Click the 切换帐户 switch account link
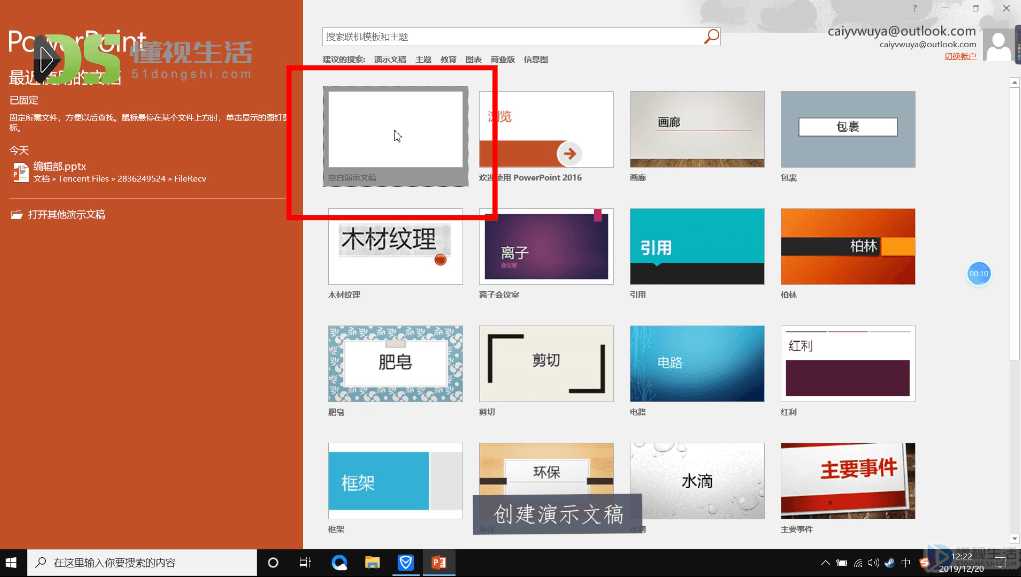The image size is (1021, 577). pyautogui.click(x=960, y=56)
